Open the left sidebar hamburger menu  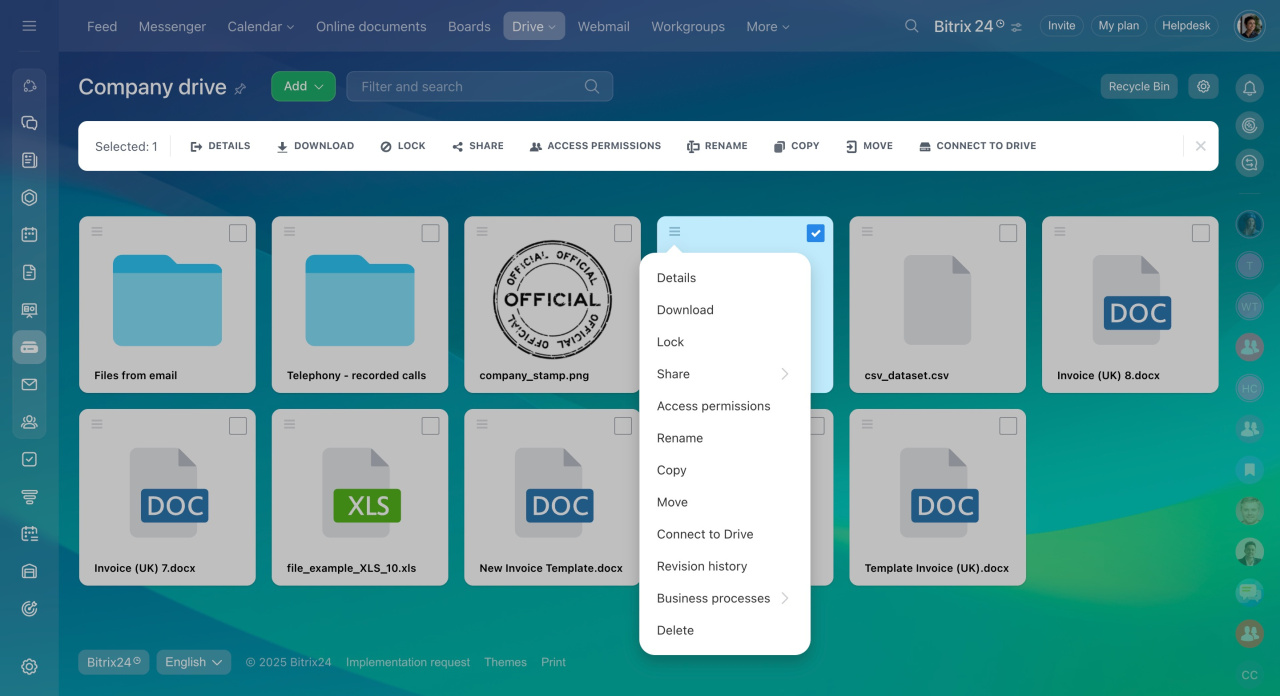(x=29, y=26)
